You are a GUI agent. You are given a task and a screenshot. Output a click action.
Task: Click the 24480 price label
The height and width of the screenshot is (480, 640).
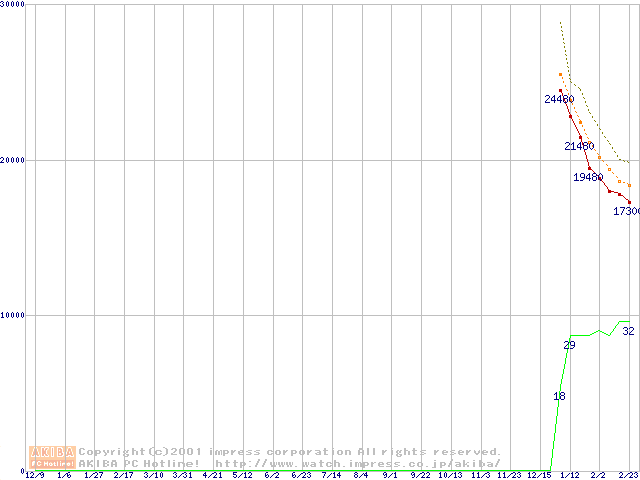(x=559, y=99)
